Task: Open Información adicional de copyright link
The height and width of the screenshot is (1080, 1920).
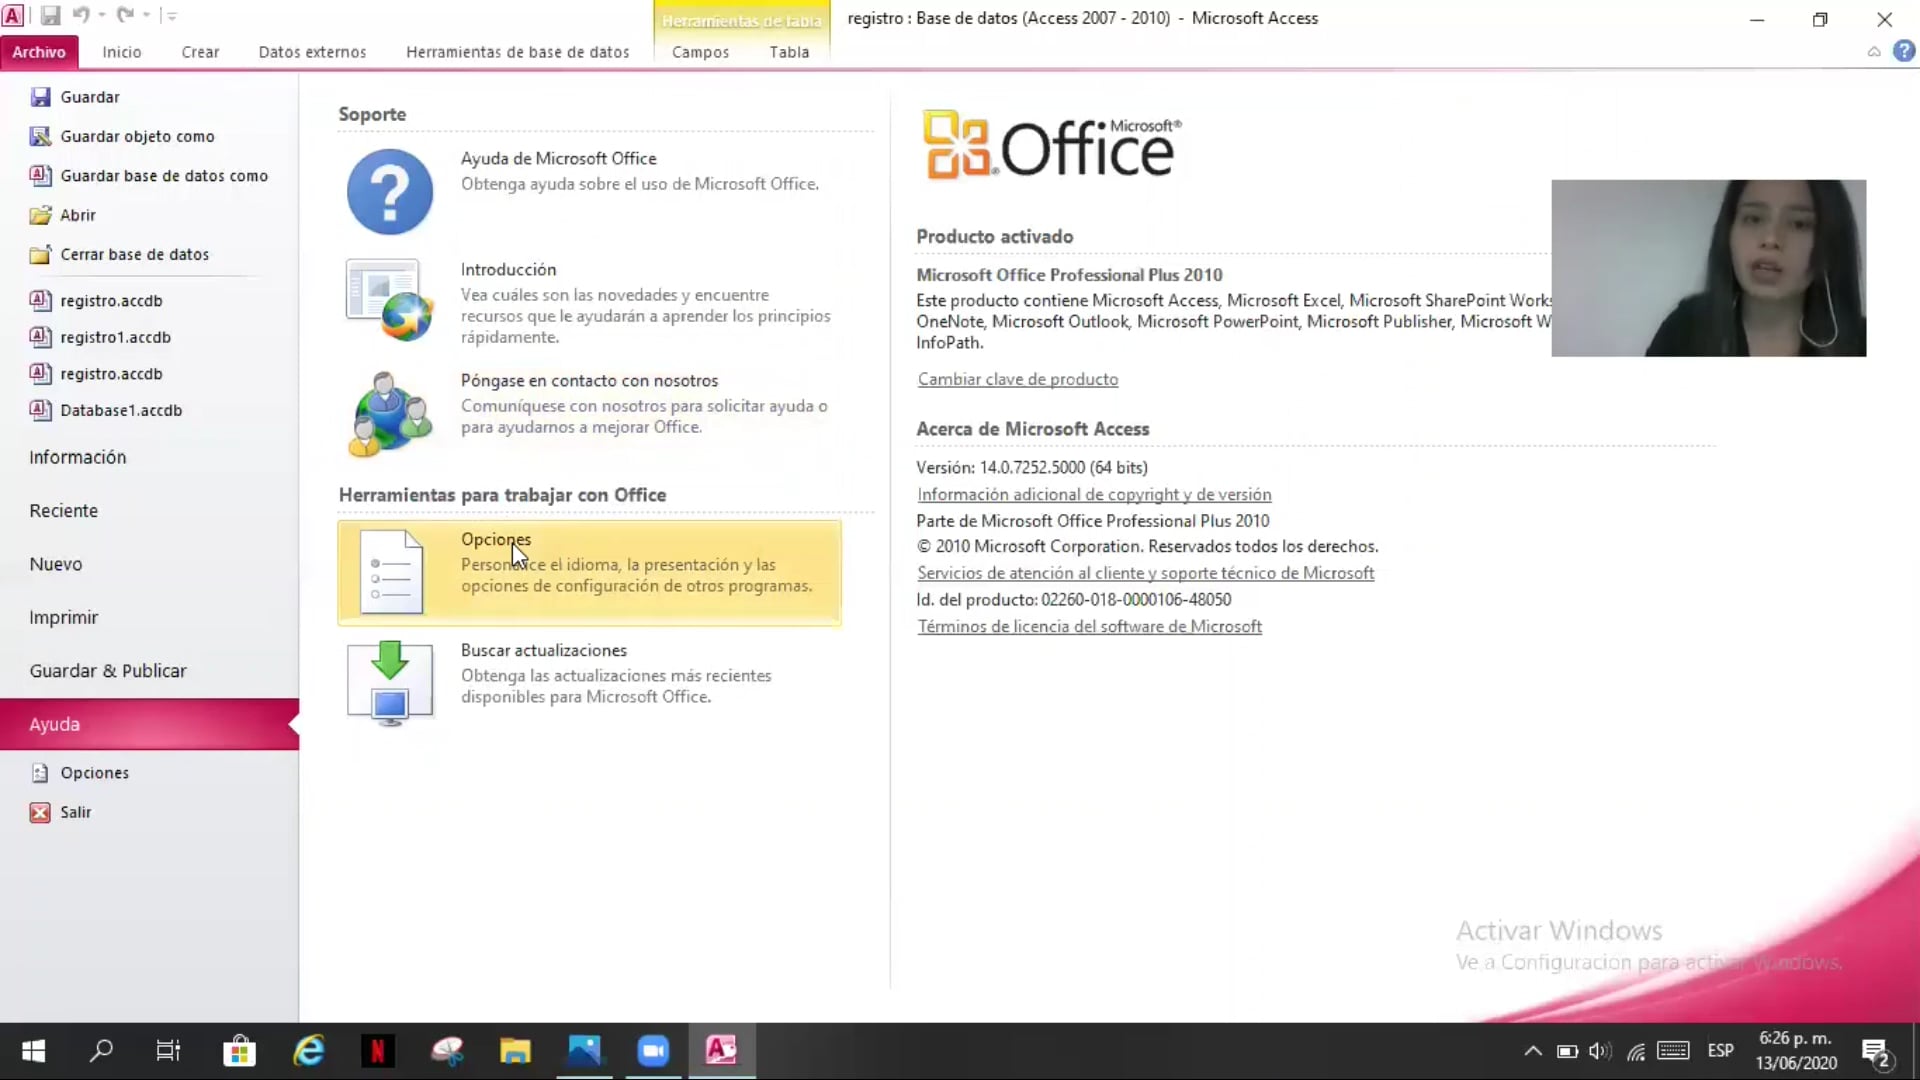Action: pos(1094,494)
